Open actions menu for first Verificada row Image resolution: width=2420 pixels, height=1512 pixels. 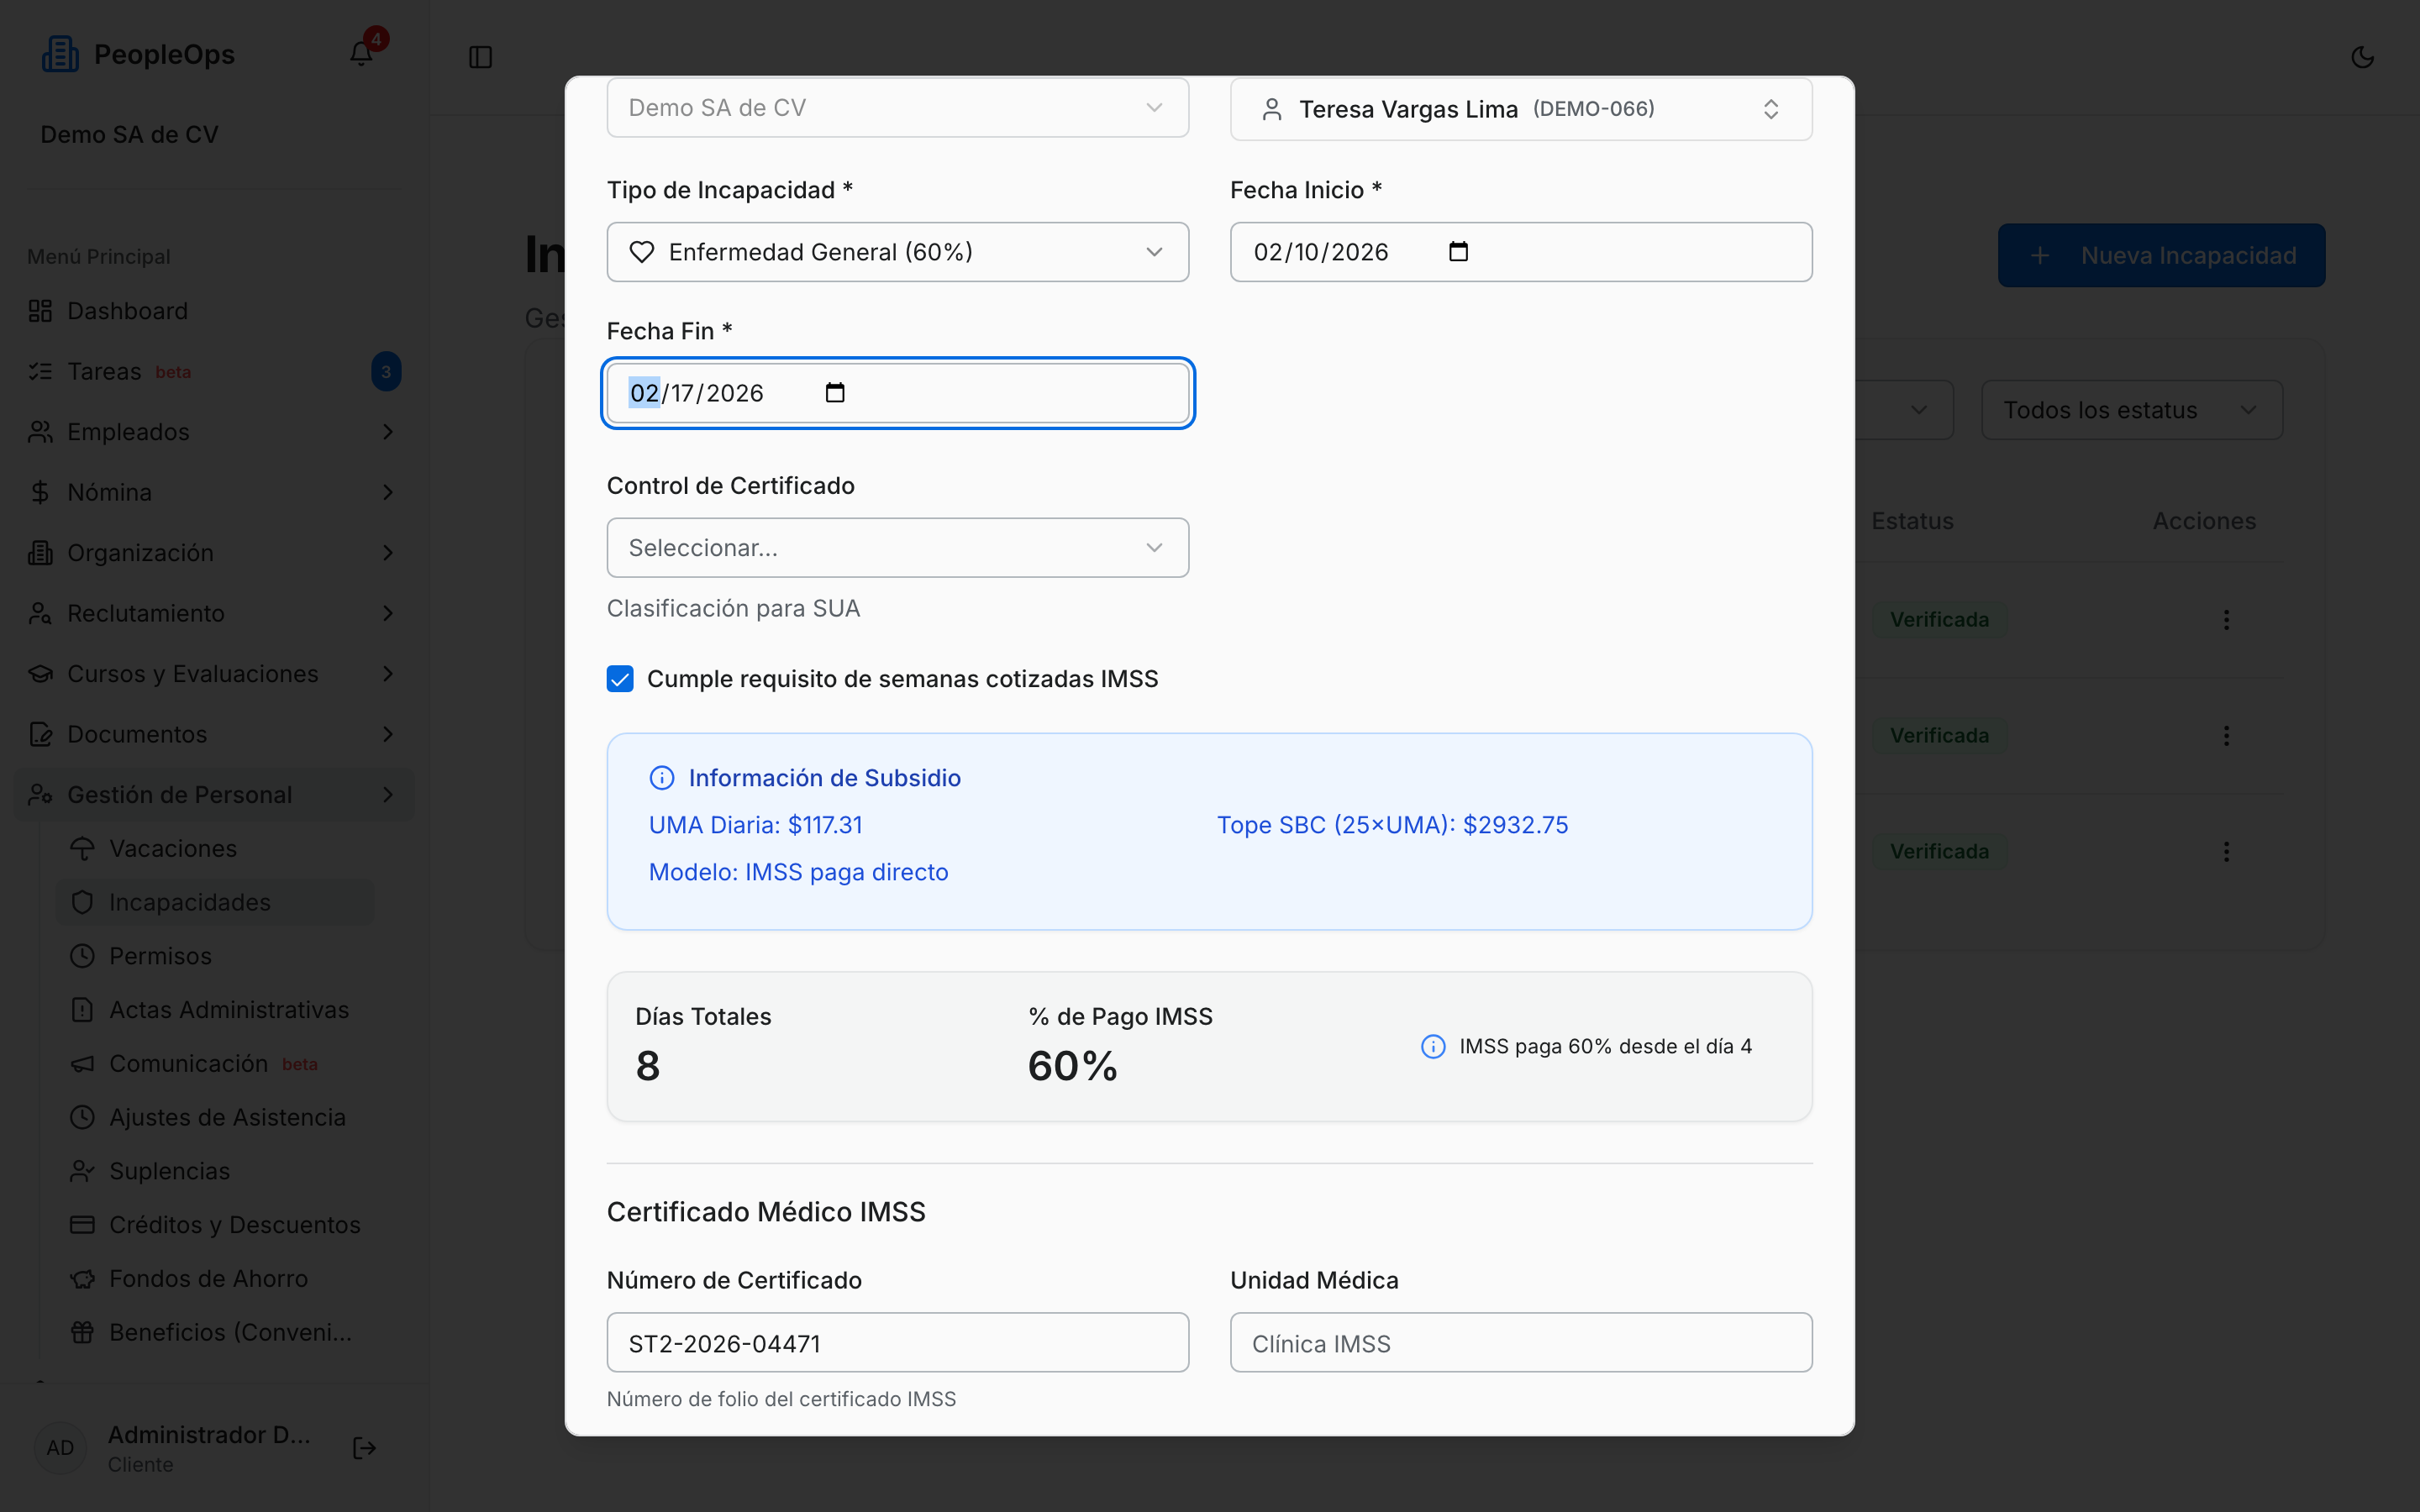click(x=2226, y=620)
